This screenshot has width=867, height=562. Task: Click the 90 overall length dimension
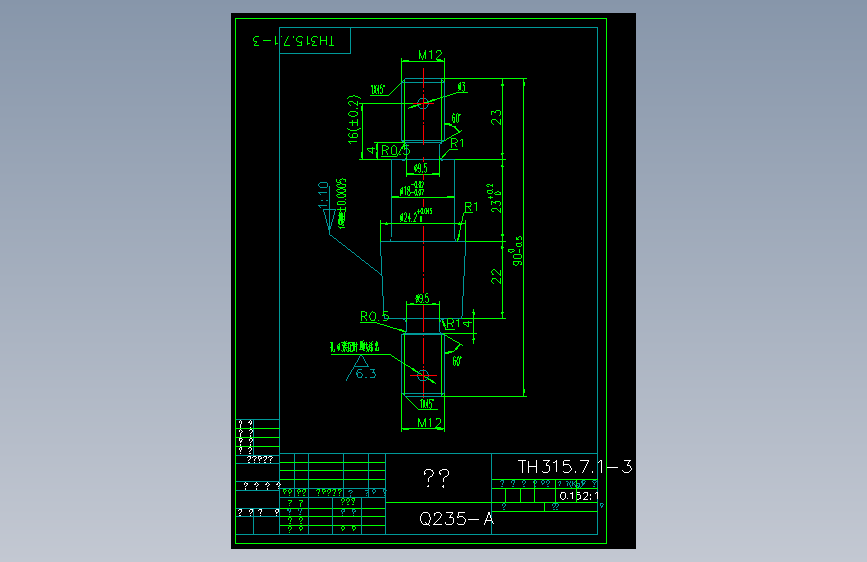pos(518,252)
